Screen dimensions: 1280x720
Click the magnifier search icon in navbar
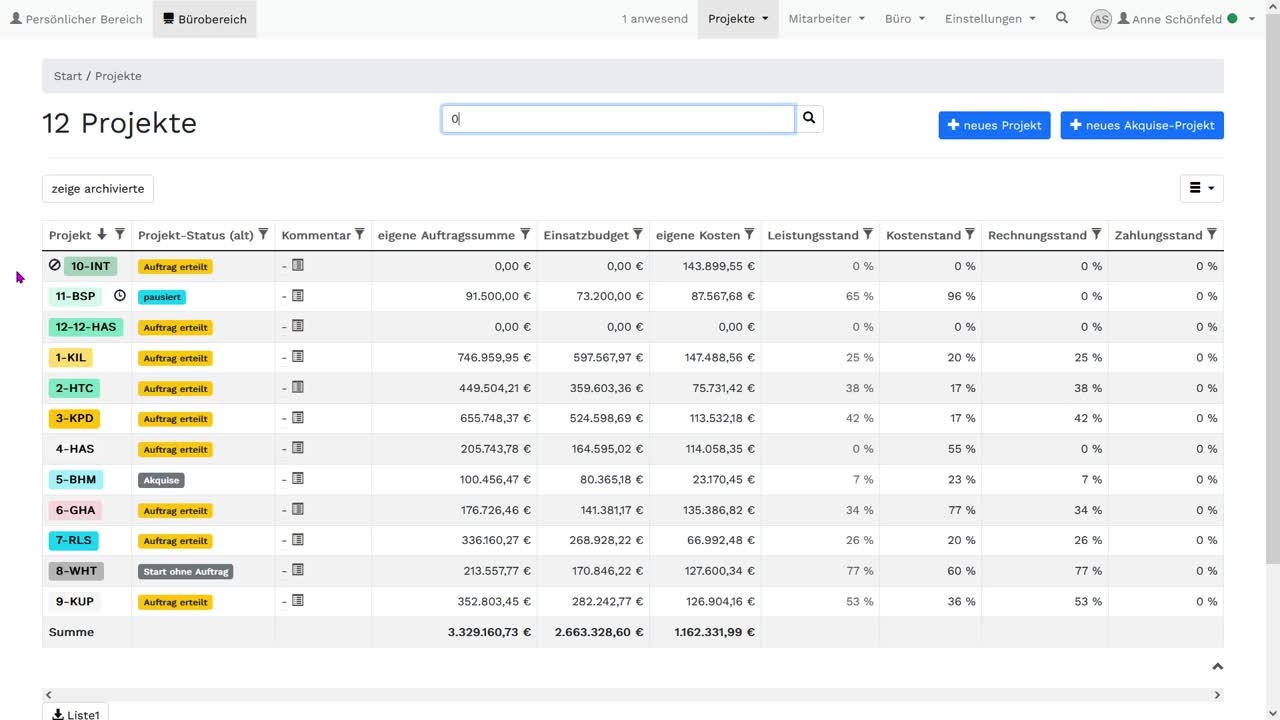pyautogui.click(x=1062, y=18)
